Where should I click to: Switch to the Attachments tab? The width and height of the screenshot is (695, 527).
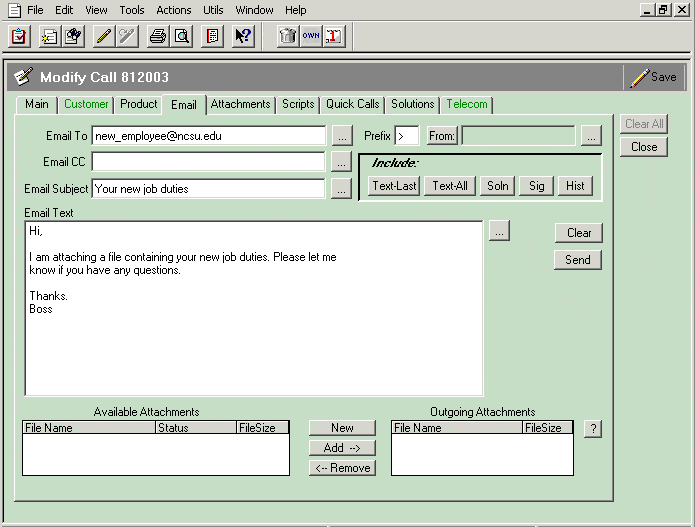pos(240,104)
